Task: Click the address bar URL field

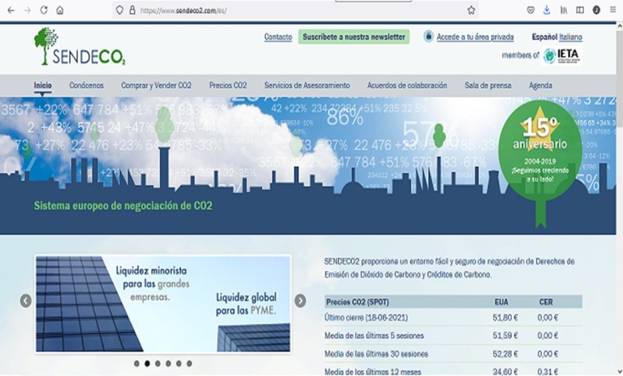Action: click(294, 11)
